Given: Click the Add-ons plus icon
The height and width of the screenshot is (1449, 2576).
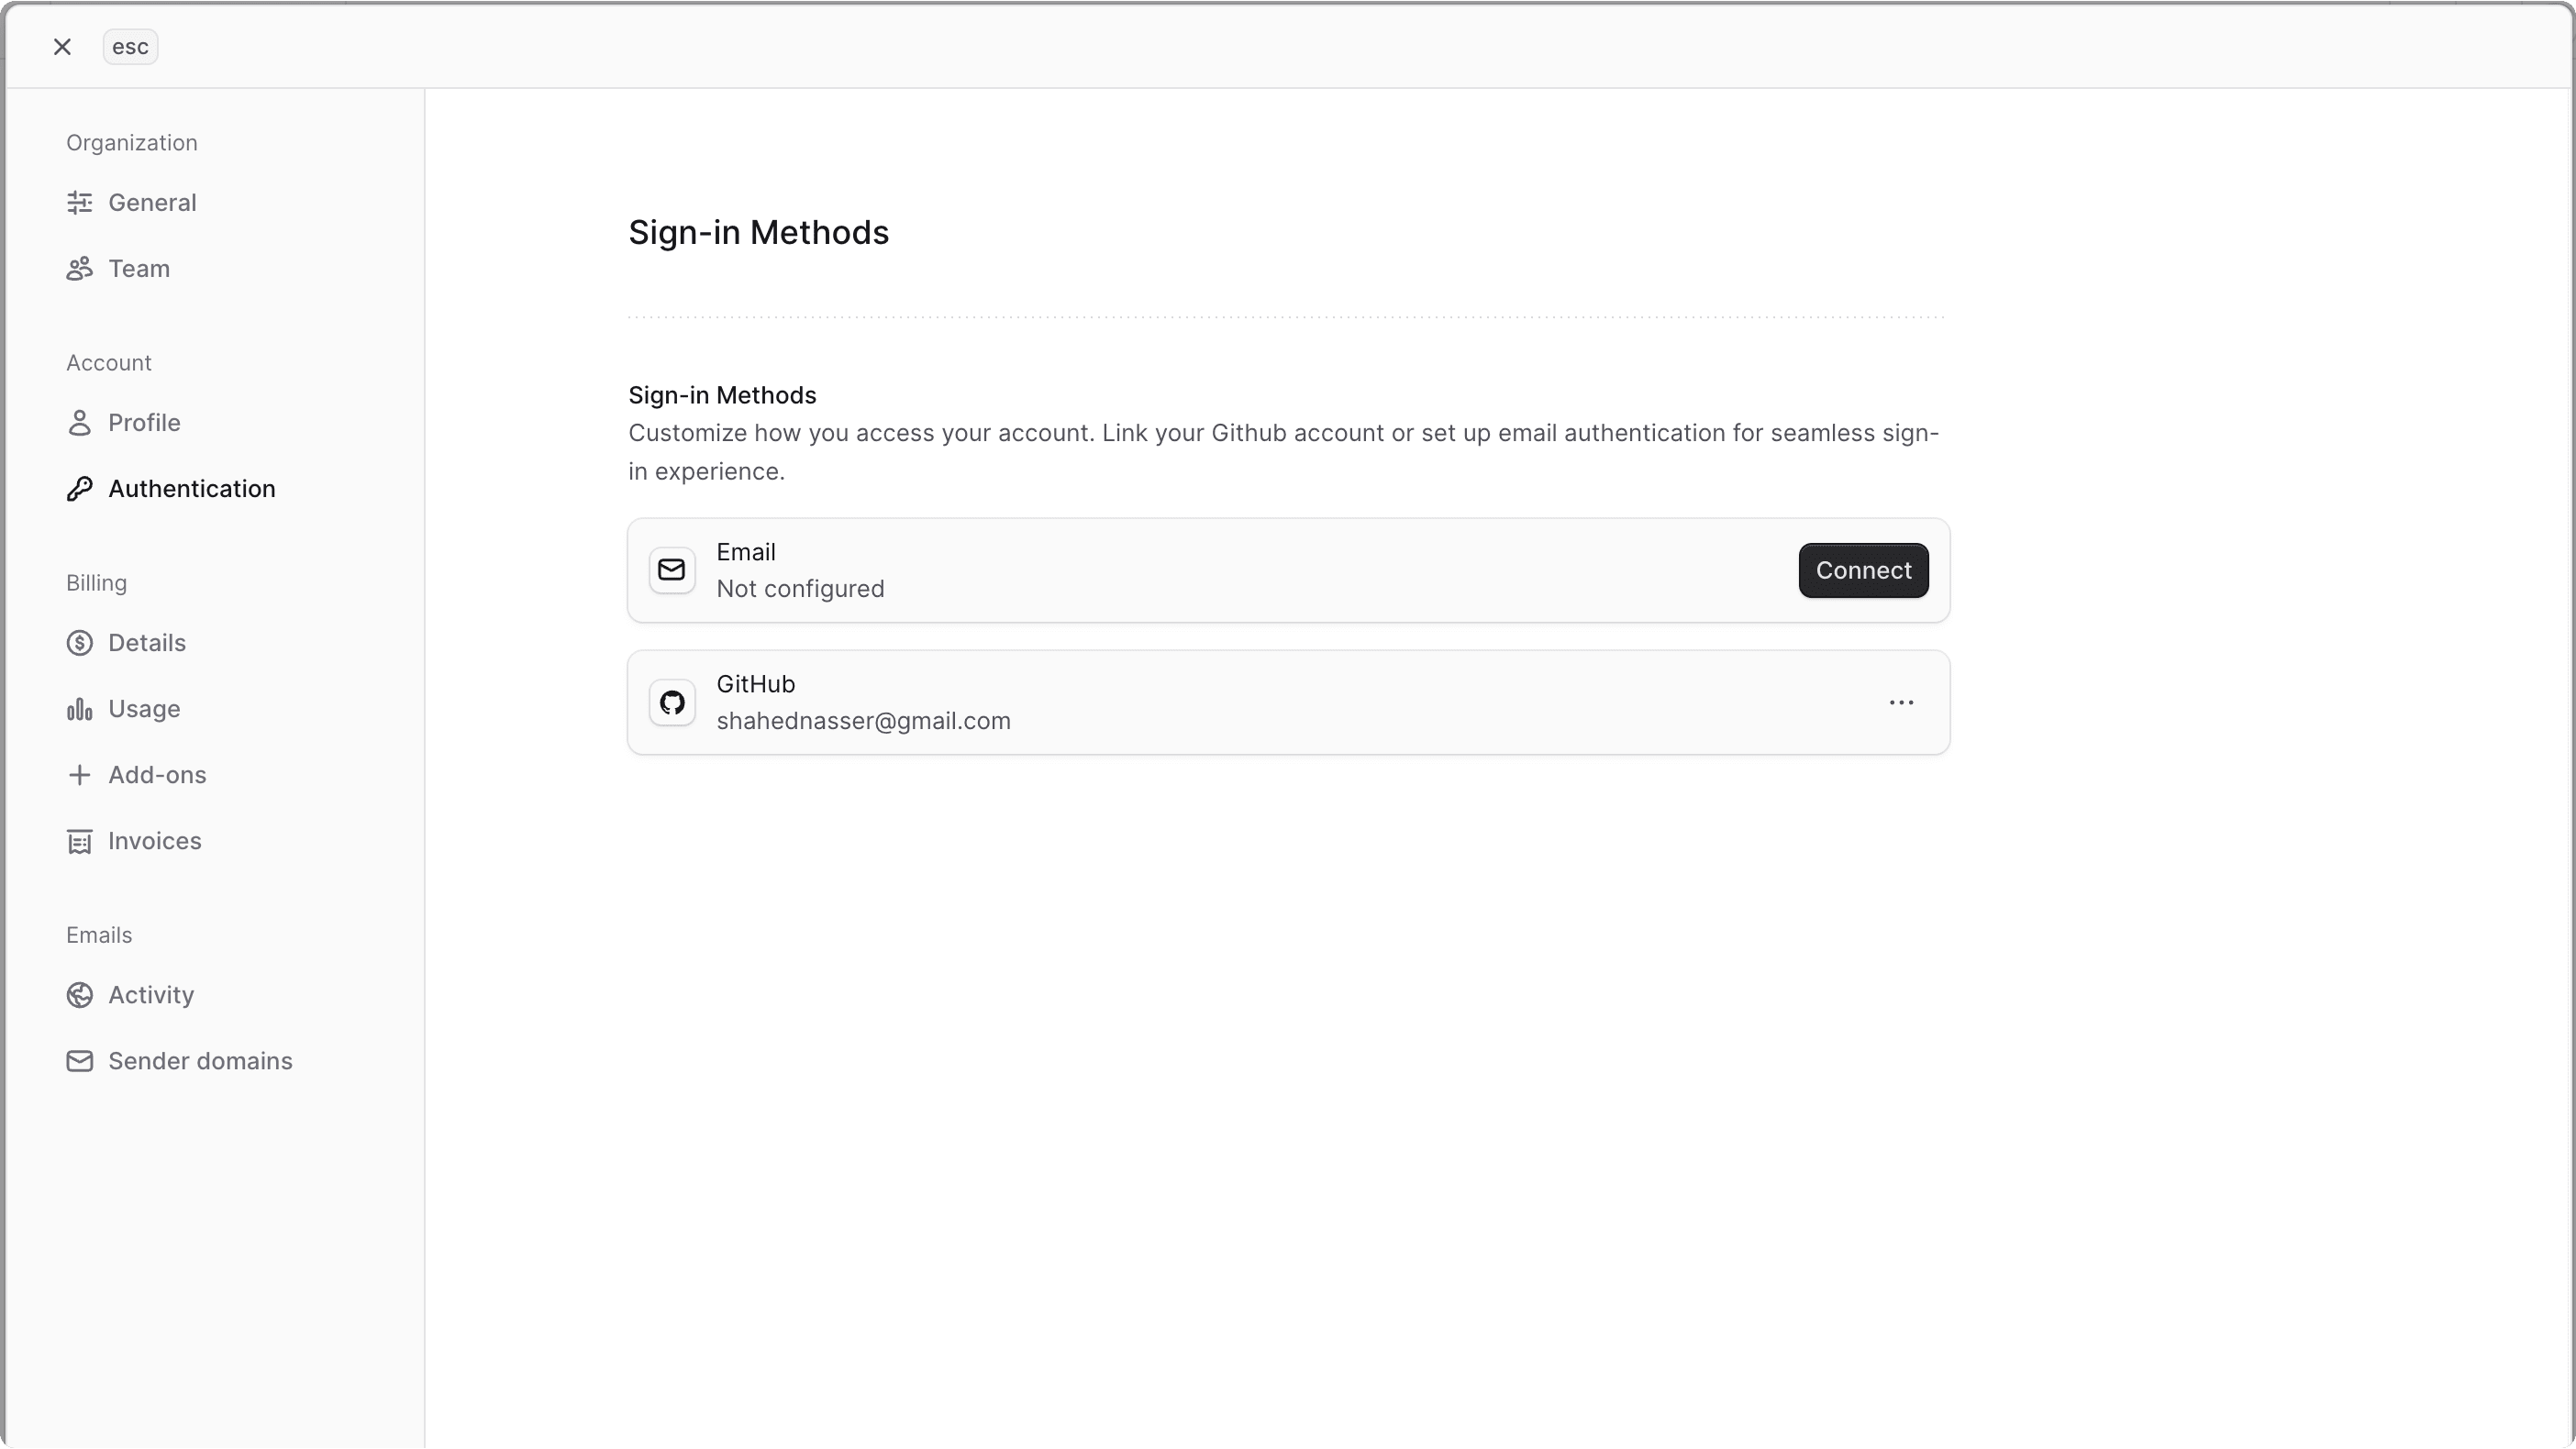Looking at the screenshot, I should (80, 775).
